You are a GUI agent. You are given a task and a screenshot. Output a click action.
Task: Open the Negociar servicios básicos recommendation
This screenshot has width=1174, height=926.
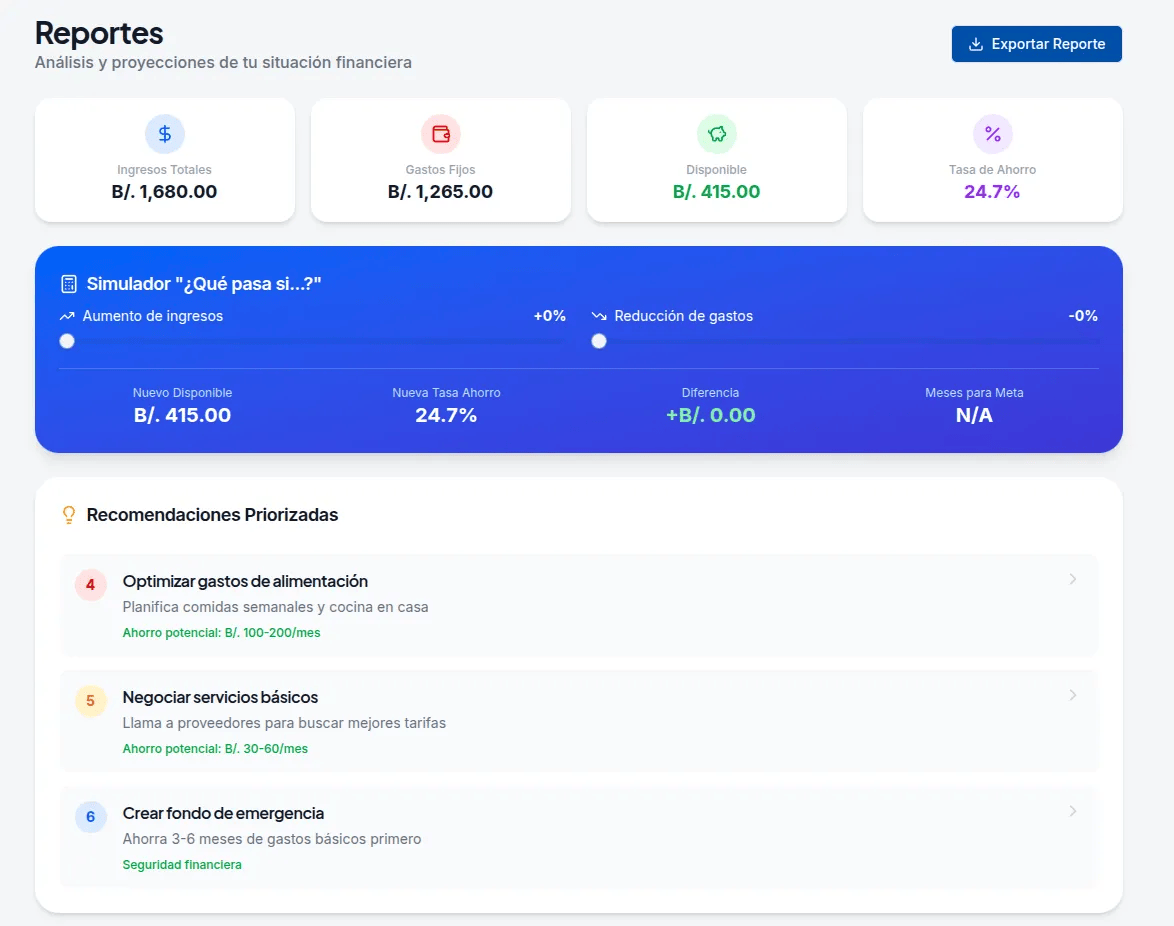pos(579,722)
